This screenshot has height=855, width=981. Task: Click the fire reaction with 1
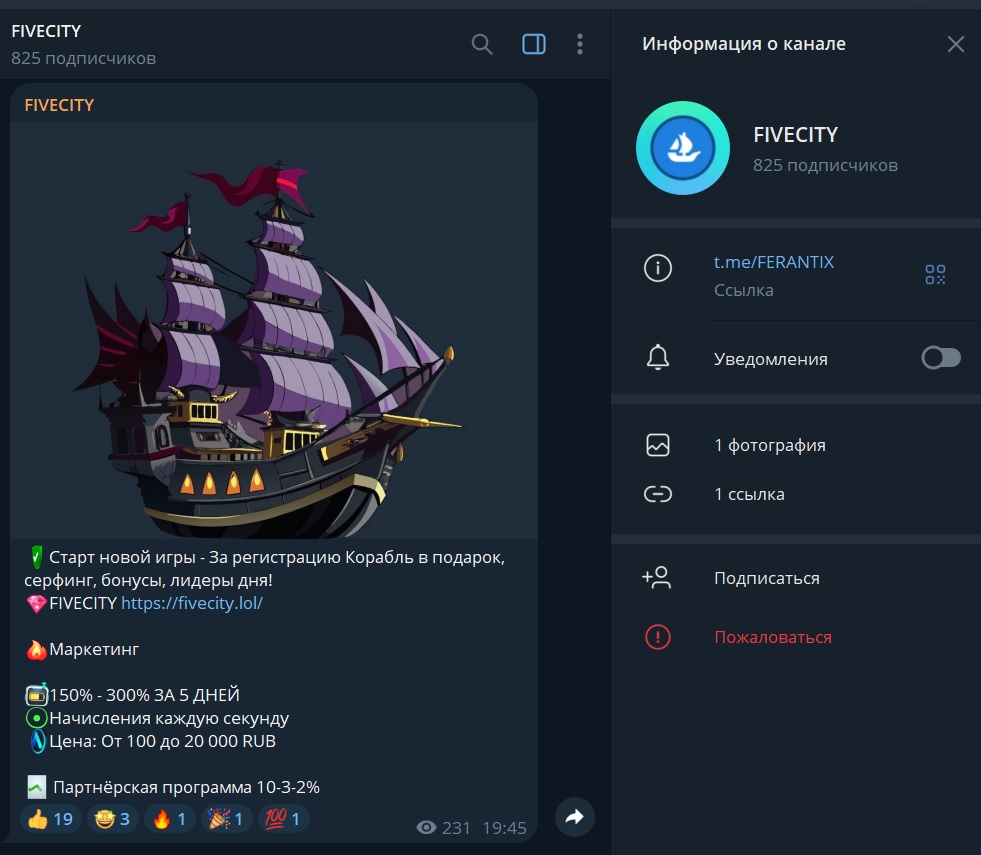[170, 819]
